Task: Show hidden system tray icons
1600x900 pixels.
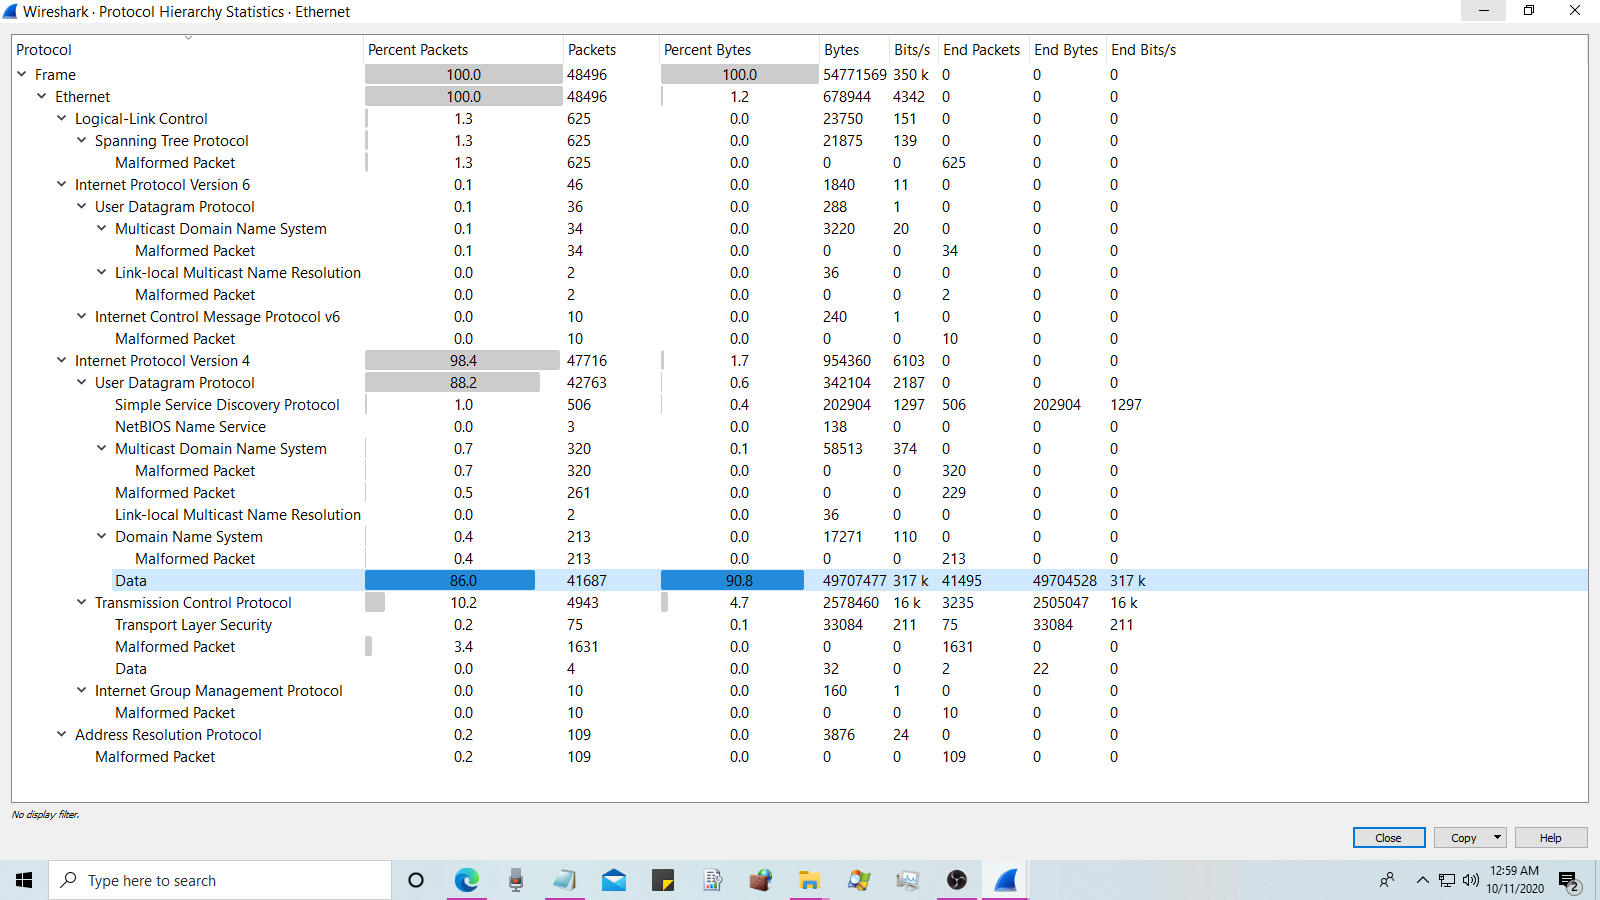Action: click(1422, 880)
